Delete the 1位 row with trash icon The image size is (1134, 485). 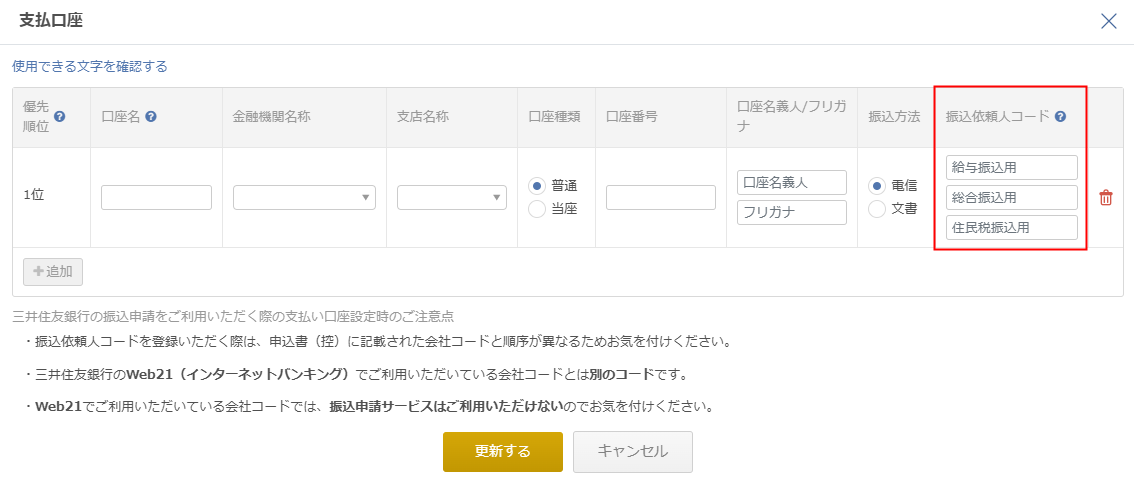(1106, 198)
